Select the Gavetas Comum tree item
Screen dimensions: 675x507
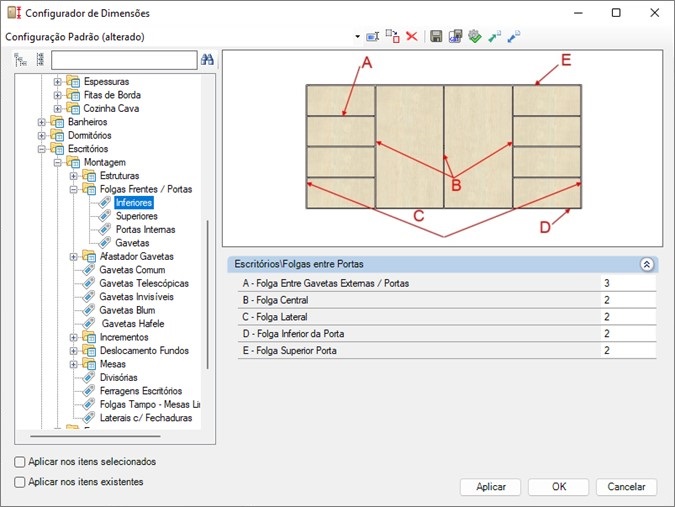point(132,270)
